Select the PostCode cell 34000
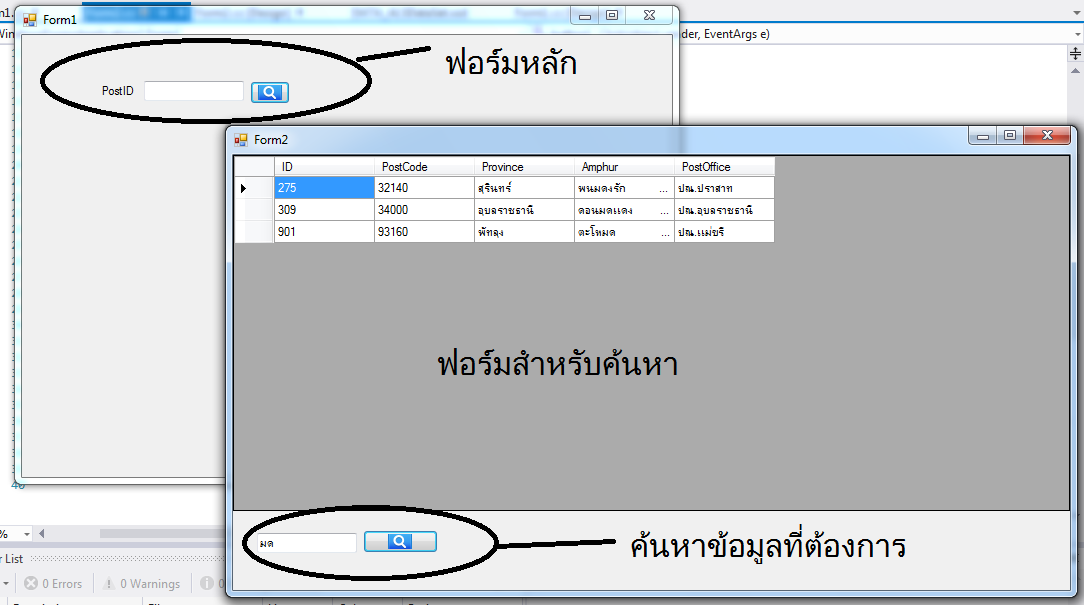This screenshot has width=1084, height=605. point(424,210)
